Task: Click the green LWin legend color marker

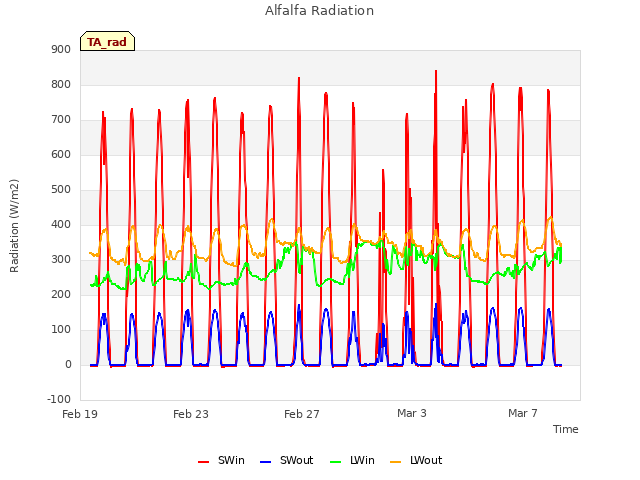Action: (x=335, y=462)
